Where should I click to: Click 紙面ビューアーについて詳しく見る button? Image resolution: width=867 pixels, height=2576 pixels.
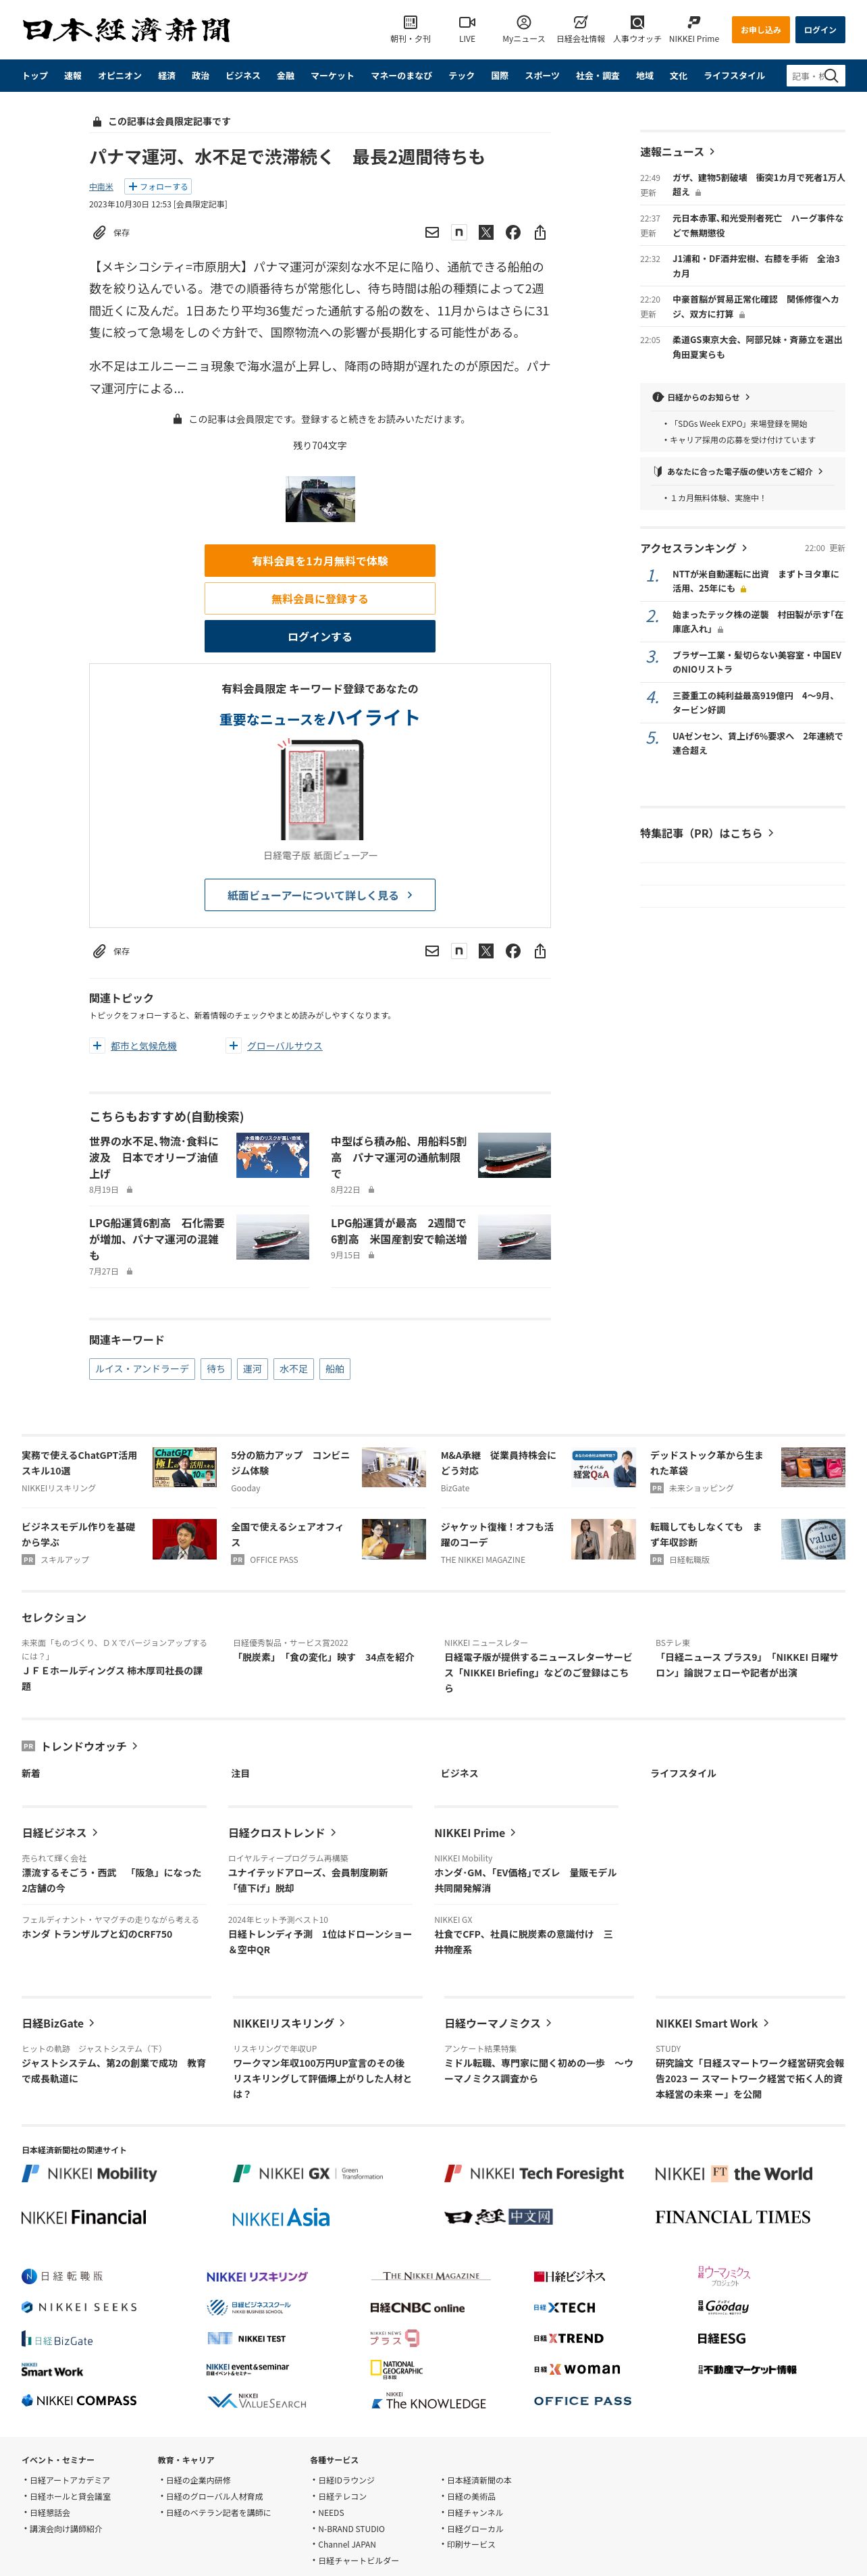pyautogui.click(x=320, y=895)
